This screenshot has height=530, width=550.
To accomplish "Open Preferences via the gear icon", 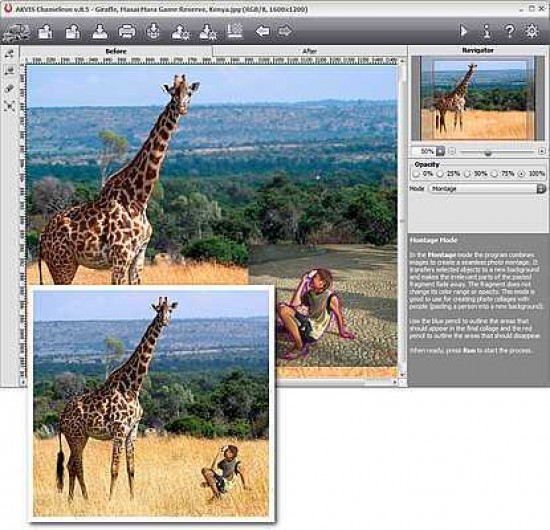I will pyautogui.click(x=532, y=31).
